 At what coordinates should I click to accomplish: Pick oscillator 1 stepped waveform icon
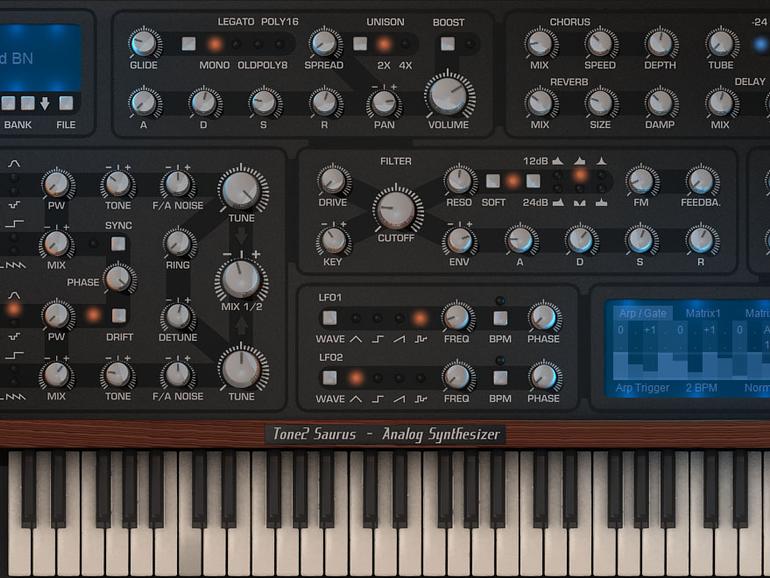pyautogui.click(x=14, y=205)
